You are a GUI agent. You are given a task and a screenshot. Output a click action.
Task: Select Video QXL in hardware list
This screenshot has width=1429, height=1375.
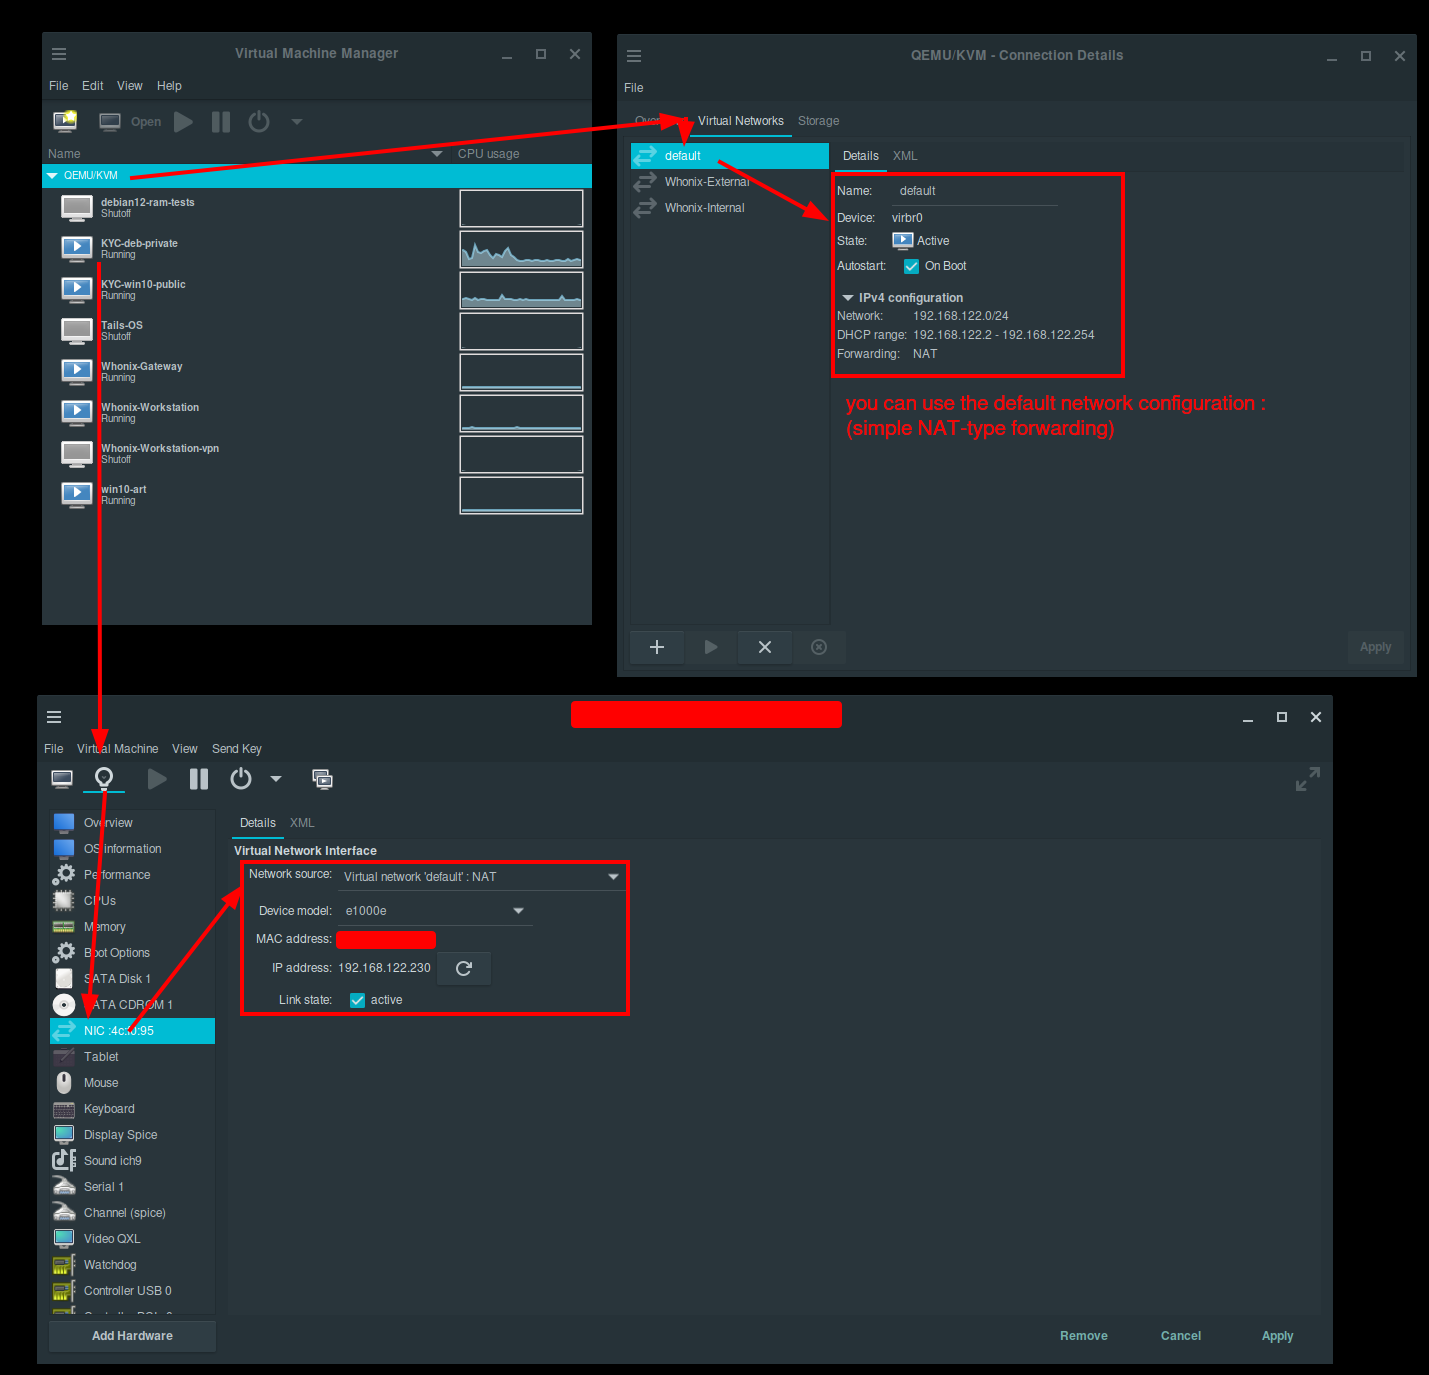[132, 1239]
